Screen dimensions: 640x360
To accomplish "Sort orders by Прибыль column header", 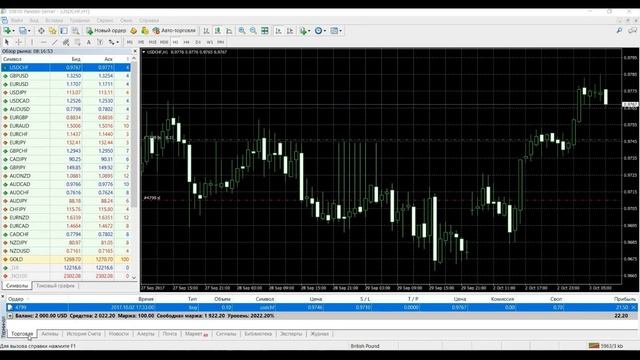I will (624, 299).
